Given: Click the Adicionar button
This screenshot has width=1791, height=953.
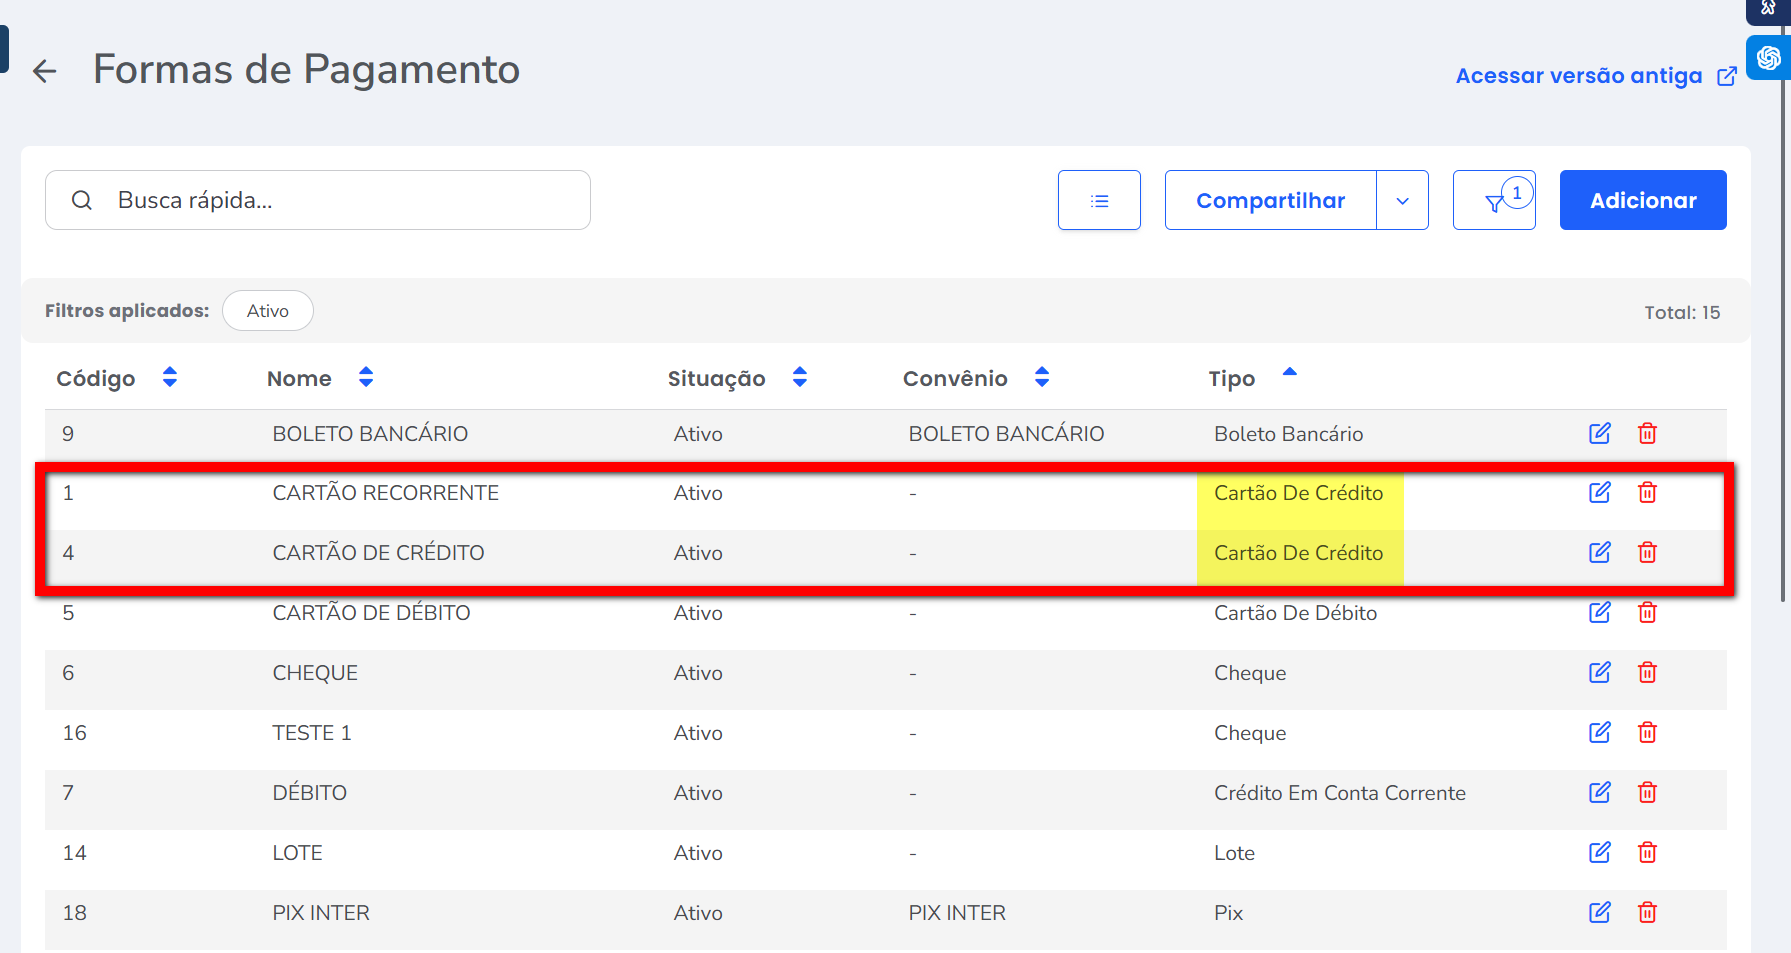Looking at the screenshot, I should point(1642,201).
